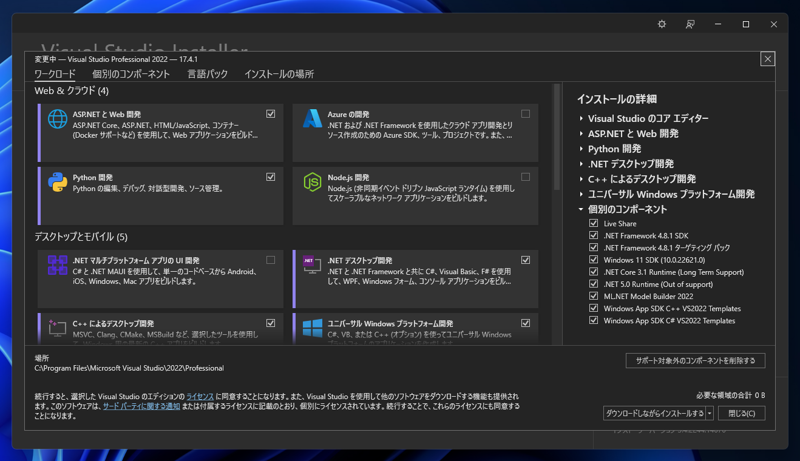Screen dimensions: 800x461
Task: Uncheck .NET Framework 4.8.1 SDK component
Action: (593, 235)
